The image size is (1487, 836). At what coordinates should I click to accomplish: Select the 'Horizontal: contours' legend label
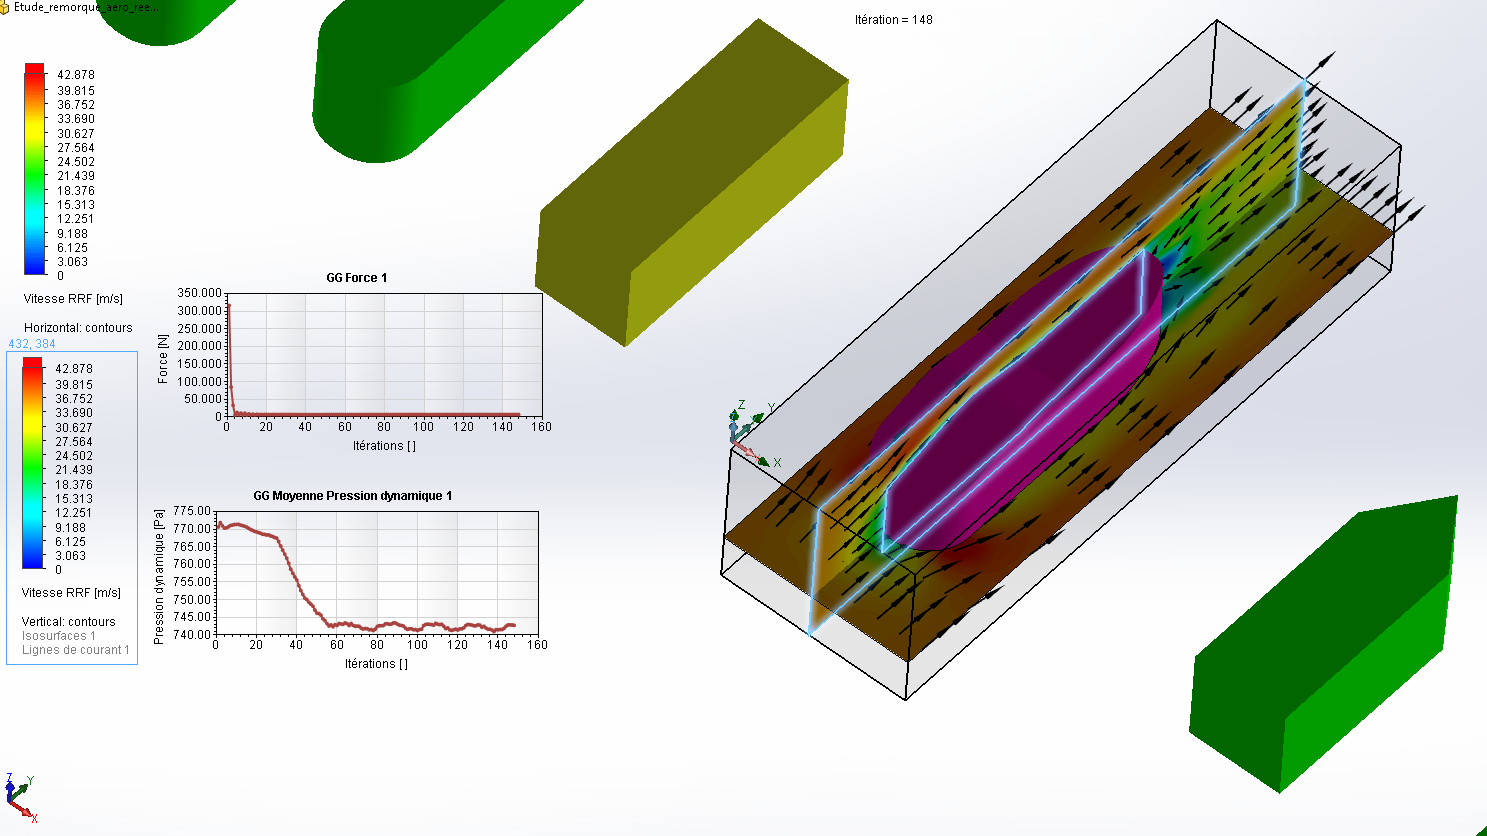pyautogui.click(x=78, y=328)
